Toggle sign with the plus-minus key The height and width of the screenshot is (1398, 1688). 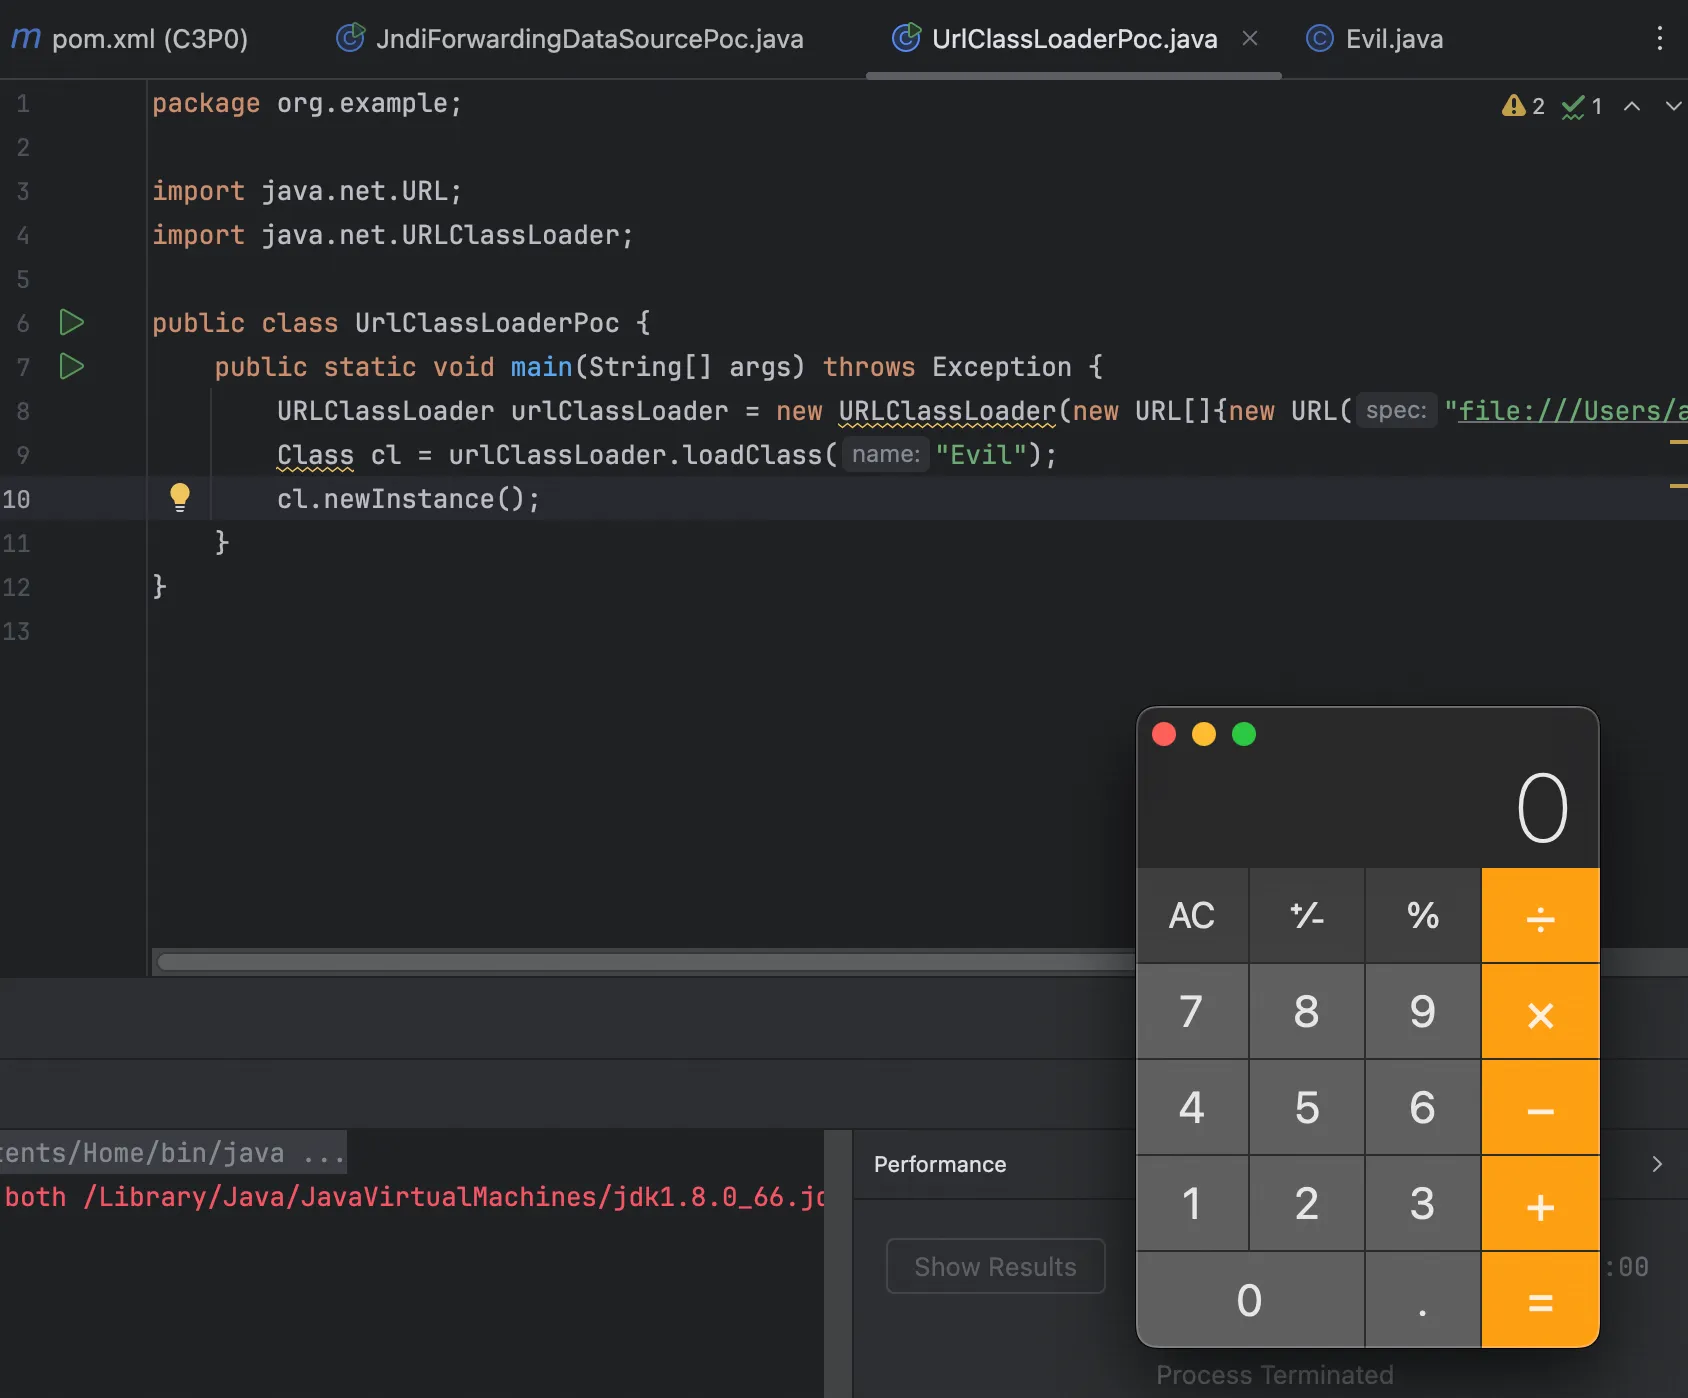point(1306,915)
